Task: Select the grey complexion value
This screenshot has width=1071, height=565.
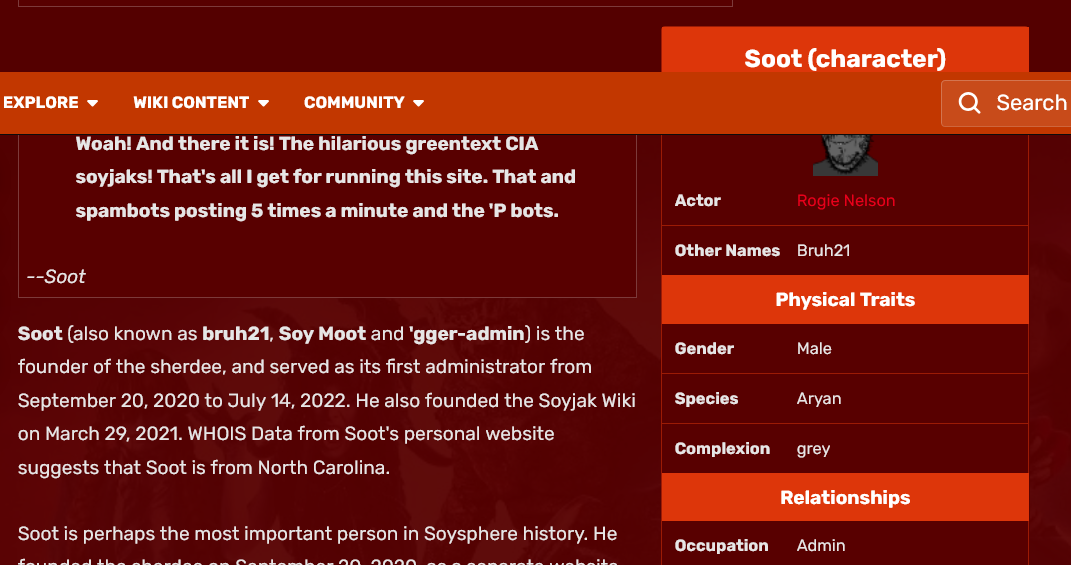Action: tap(813, 449)
